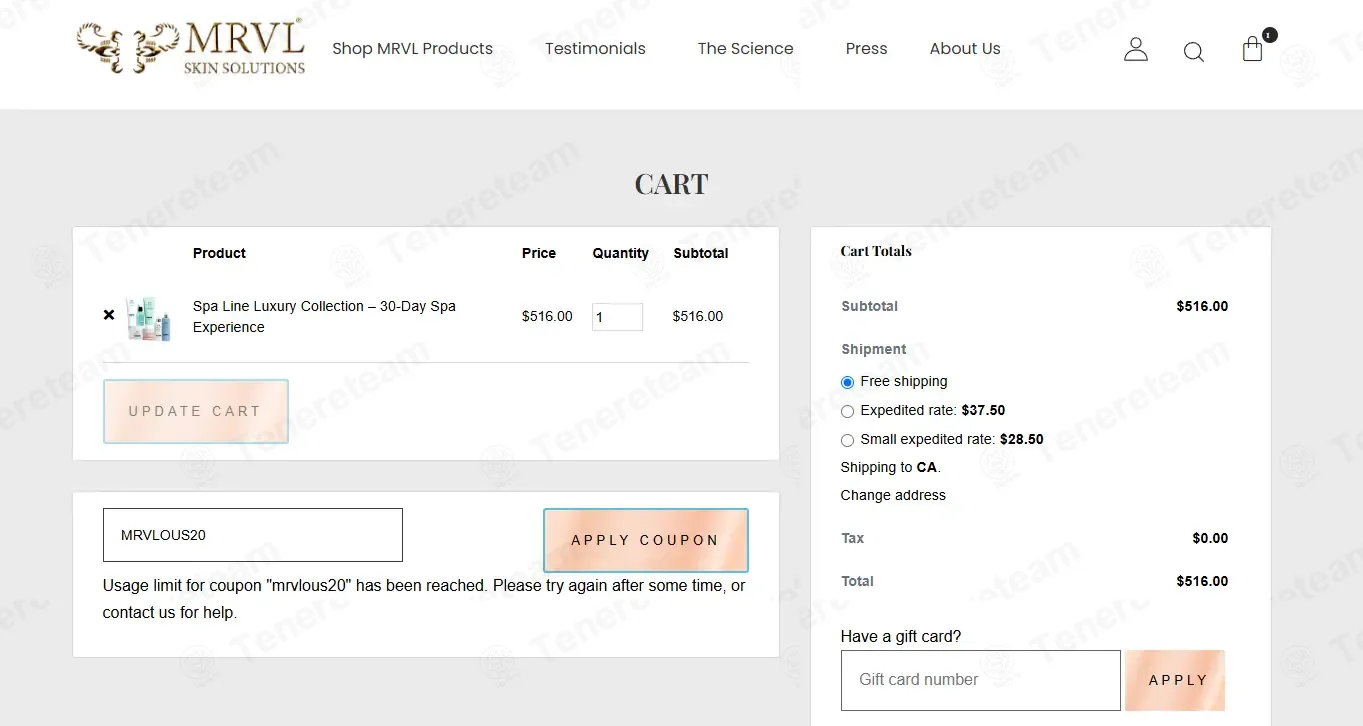Image resolution: width=1363 pixels, height=726 pixels.
Task: Click the Total amount $516.00
Action: point(1202,581)
